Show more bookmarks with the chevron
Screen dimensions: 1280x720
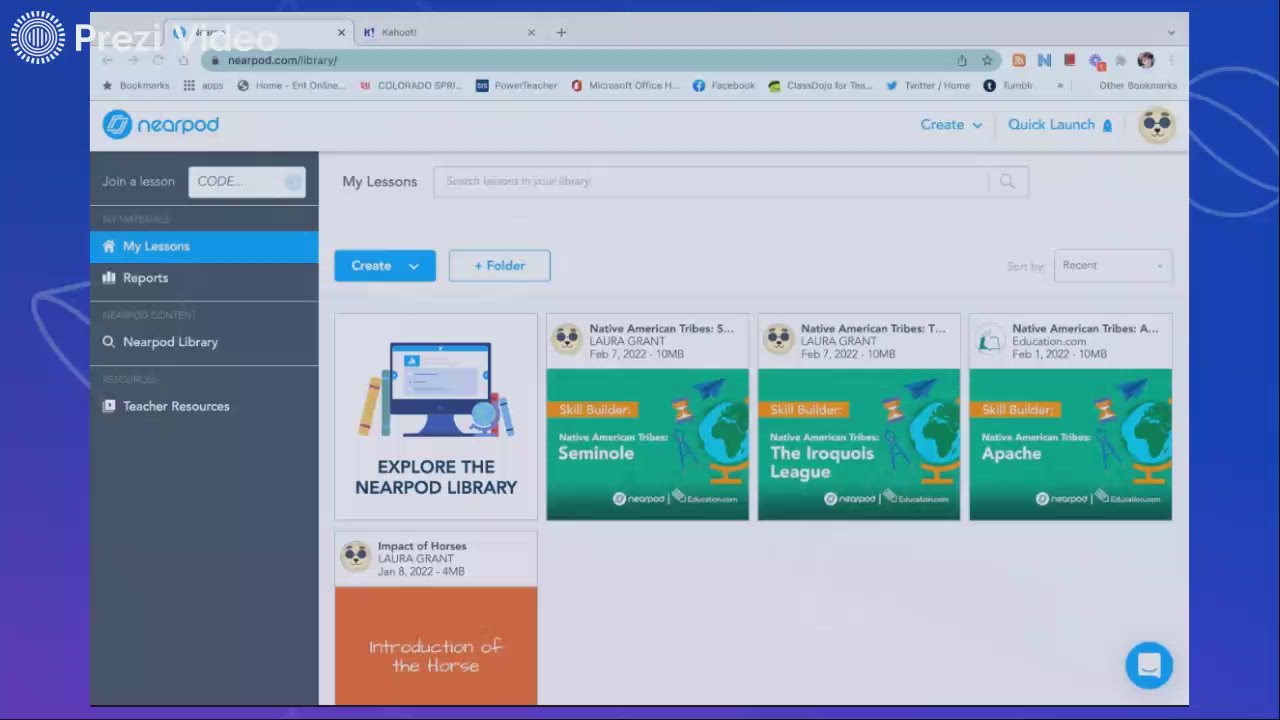1060,86
